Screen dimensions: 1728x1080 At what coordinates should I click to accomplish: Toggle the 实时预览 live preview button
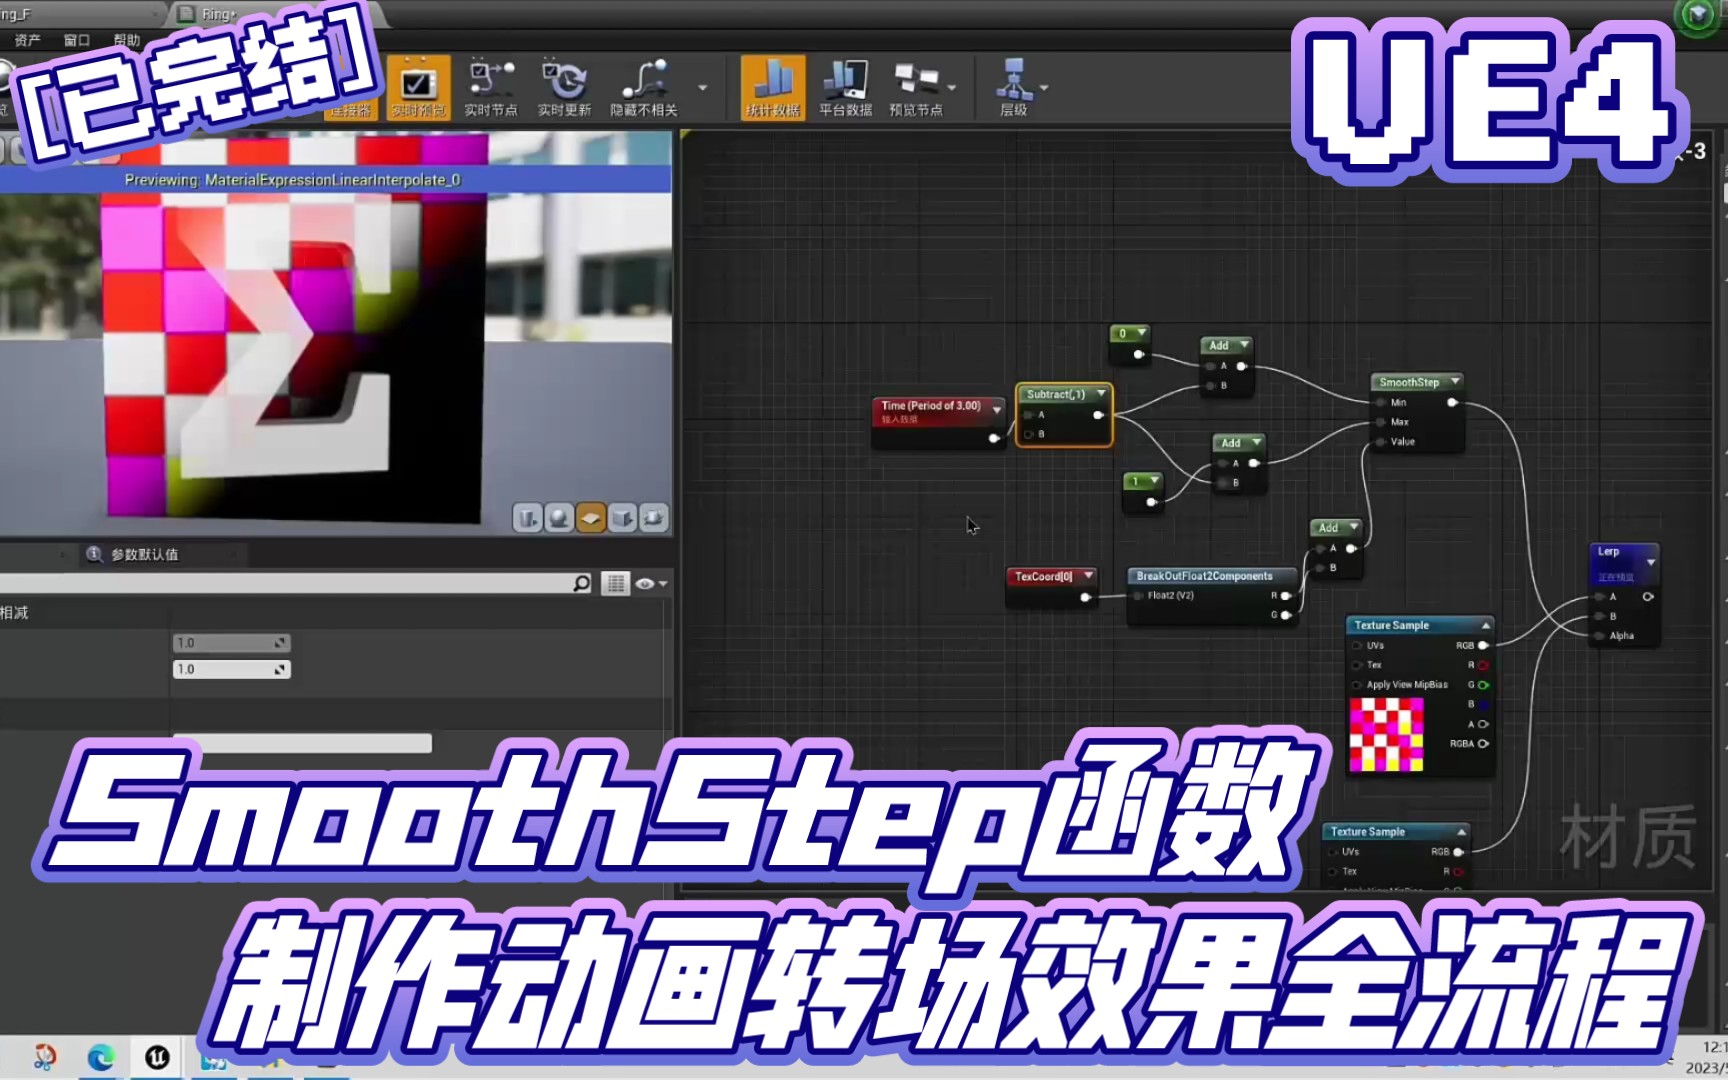coord(418,88)
